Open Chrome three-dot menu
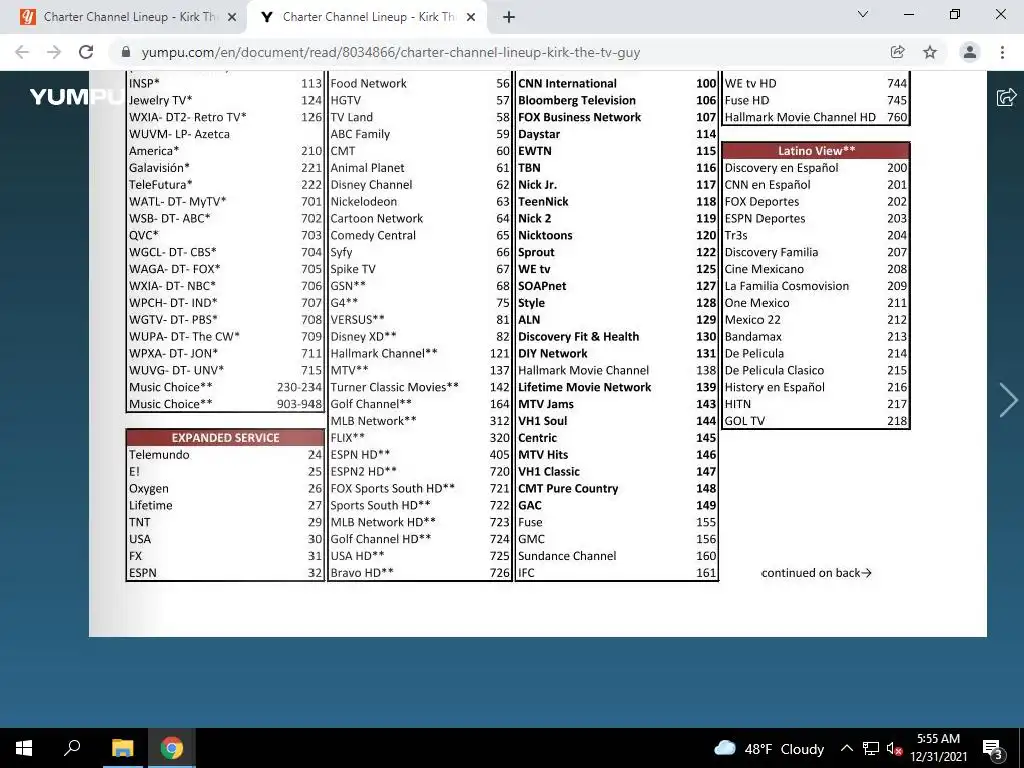The width and height of the screenshot is (1024, 768). coord(1002,52)
